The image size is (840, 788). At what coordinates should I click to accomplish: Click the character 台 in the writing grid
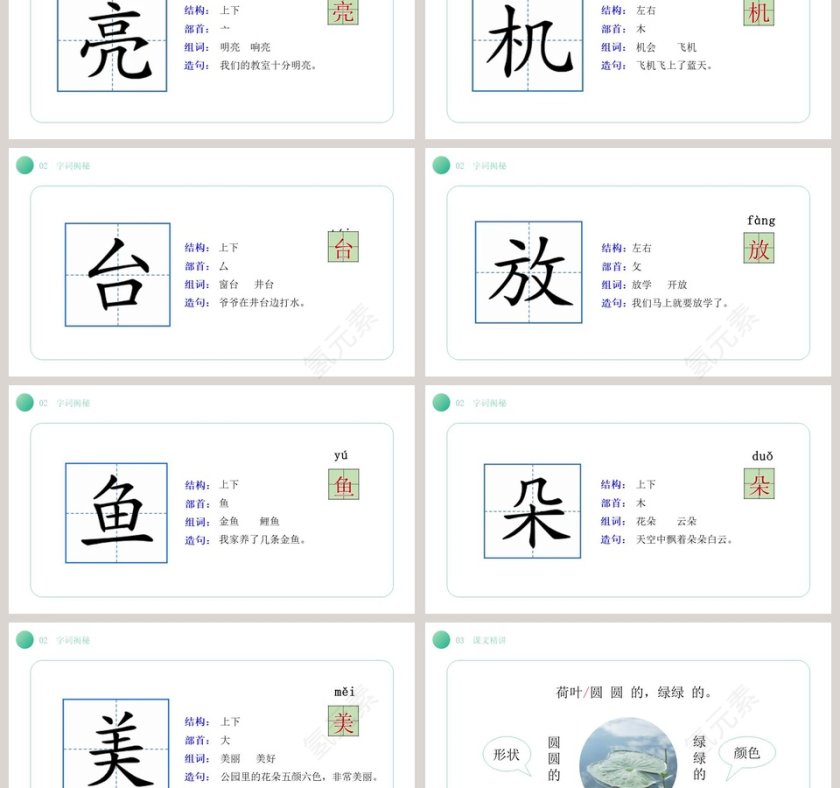click(114, 273)
